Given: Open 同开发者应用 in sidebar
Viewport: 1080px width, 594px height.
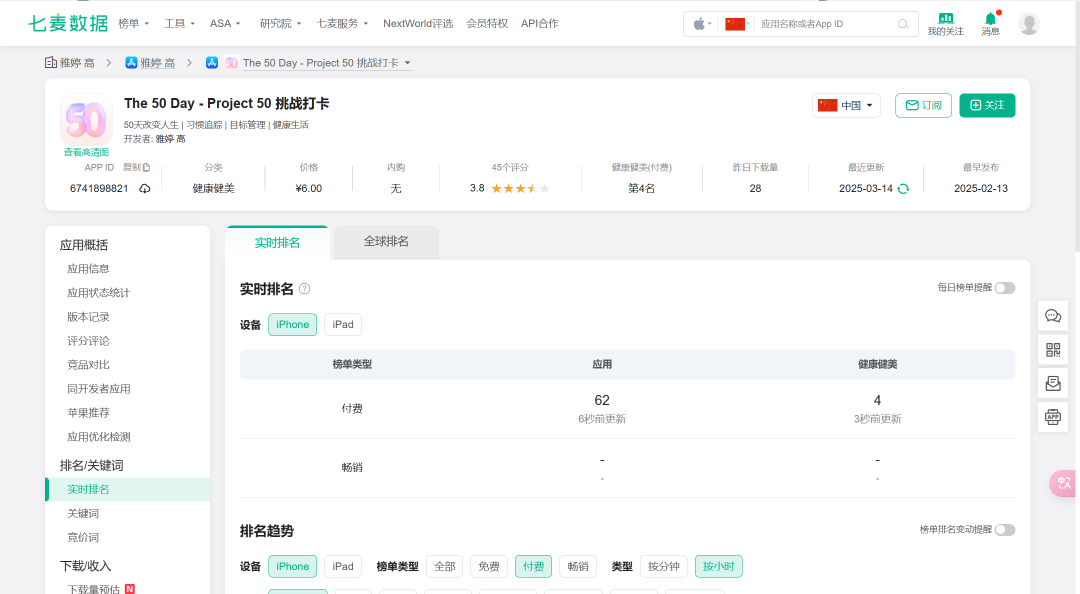Looking at the screenshot, I should pos(98,389).
